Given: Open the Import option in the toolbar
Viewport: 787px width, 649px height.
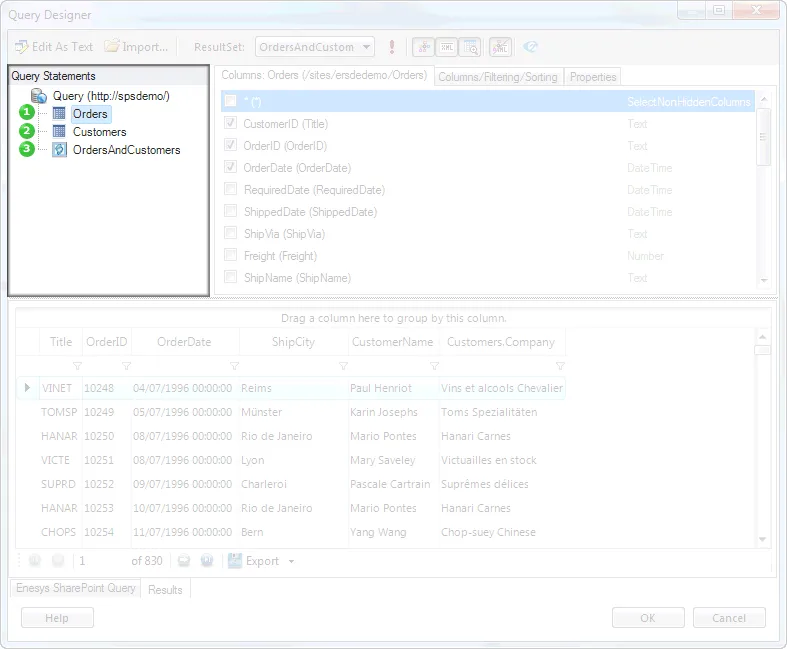Looking at the screenshot, I should point(135,47).
